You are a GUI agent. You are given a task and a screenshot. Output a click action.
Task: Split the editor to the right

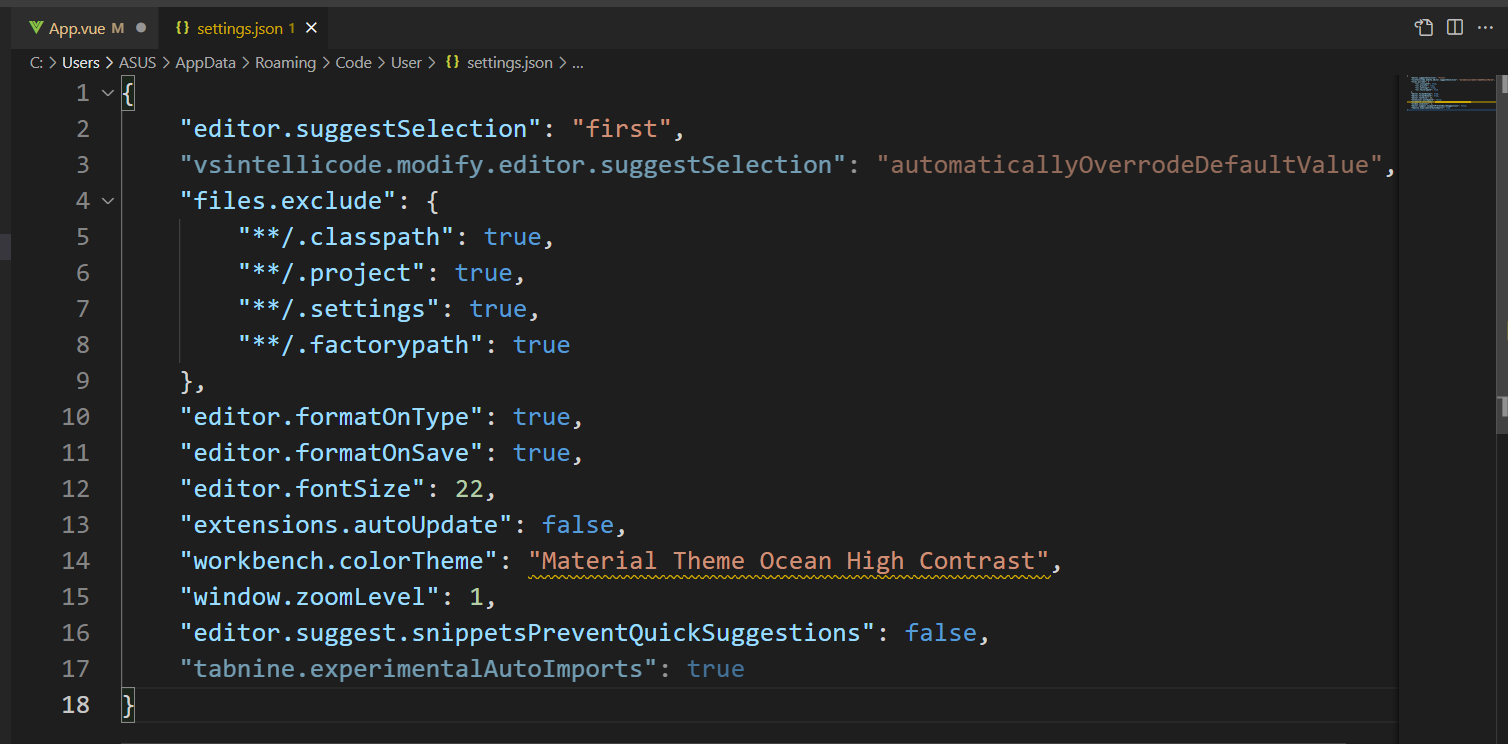(x=1455, y=28)
